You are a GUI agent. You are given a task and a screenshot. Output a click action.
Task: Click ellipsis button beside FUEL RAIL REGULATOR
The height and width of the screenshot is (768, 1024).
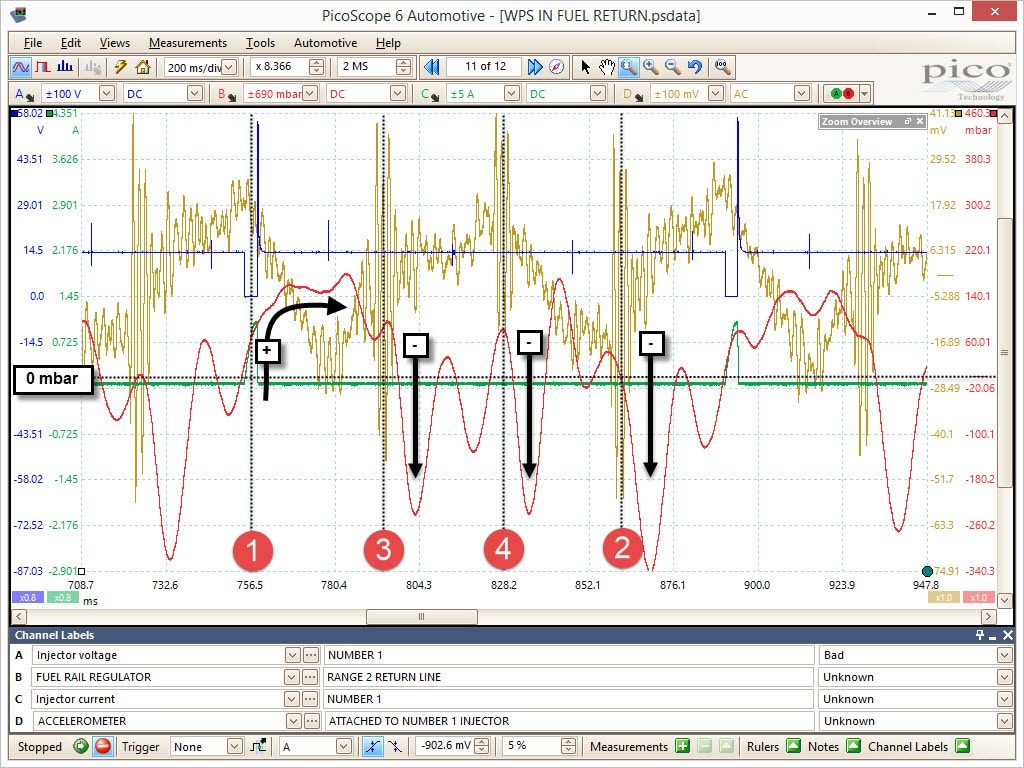tap(312, 677)
